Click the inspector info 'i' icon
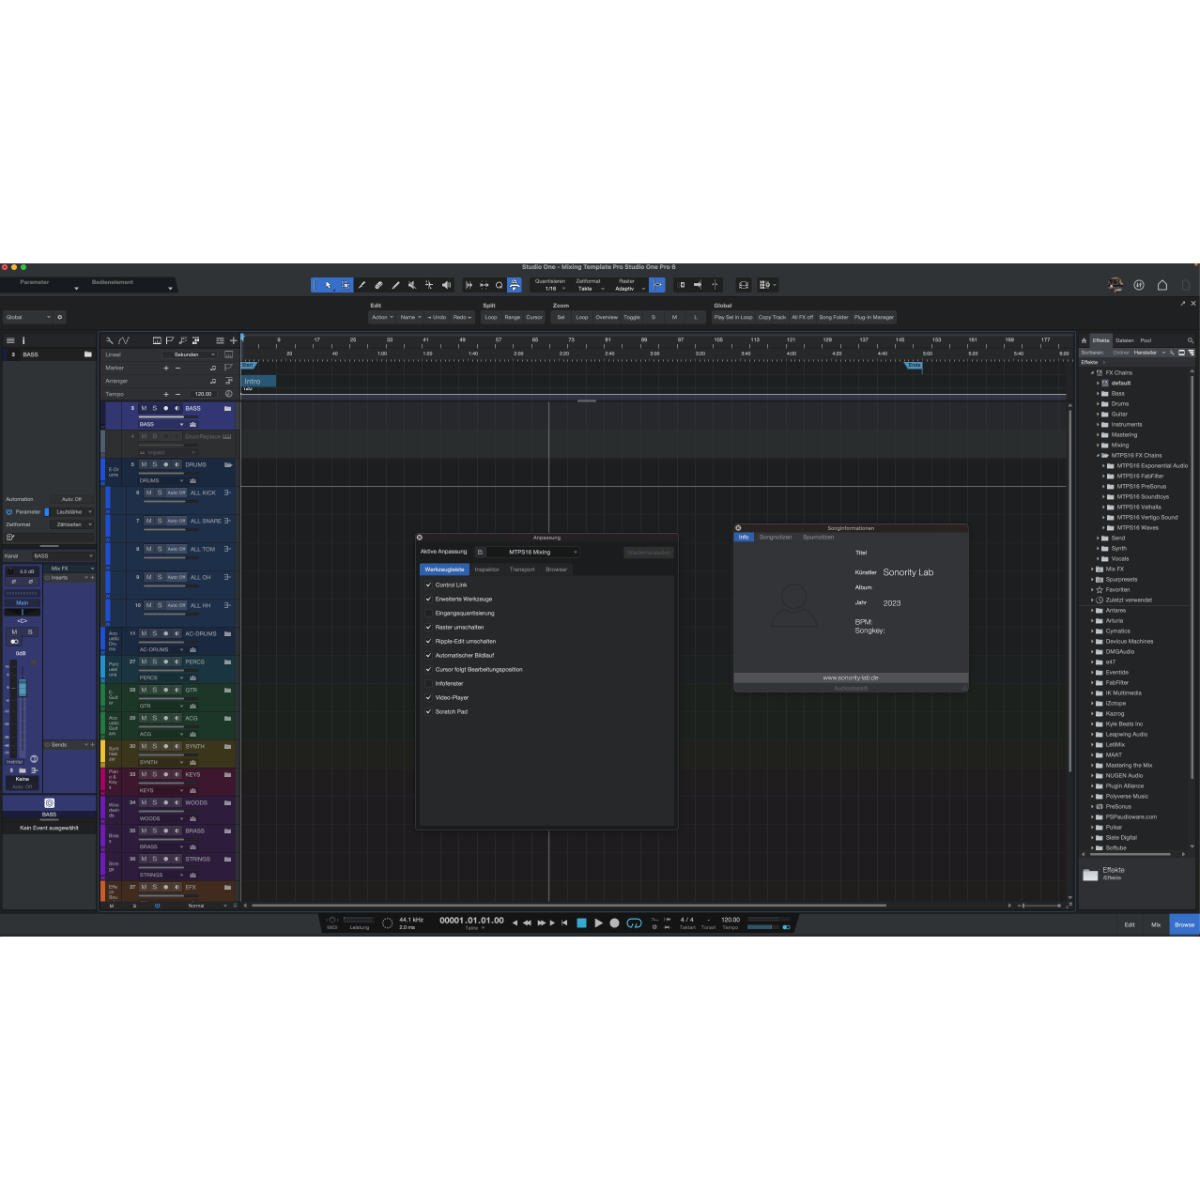Screen dimensions: 1200x1200 [23, 340]
